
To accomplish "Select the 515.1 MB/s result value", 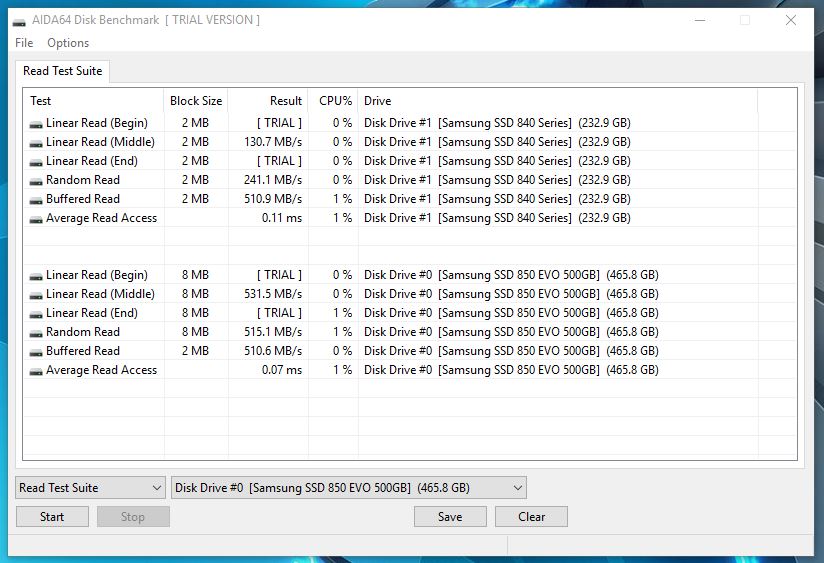I will coord(273,332).
